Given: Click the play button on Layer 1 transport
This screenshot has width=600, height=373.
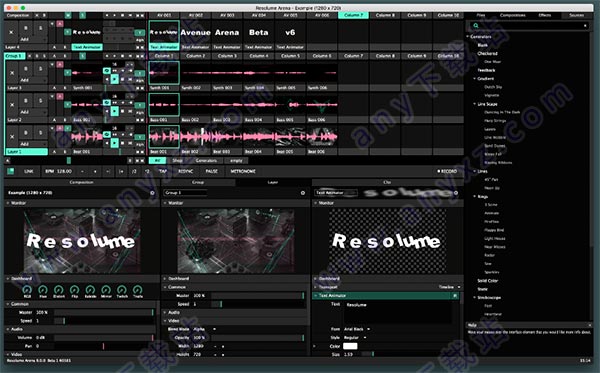Looking at the screenshot, I should click(114, 143).
